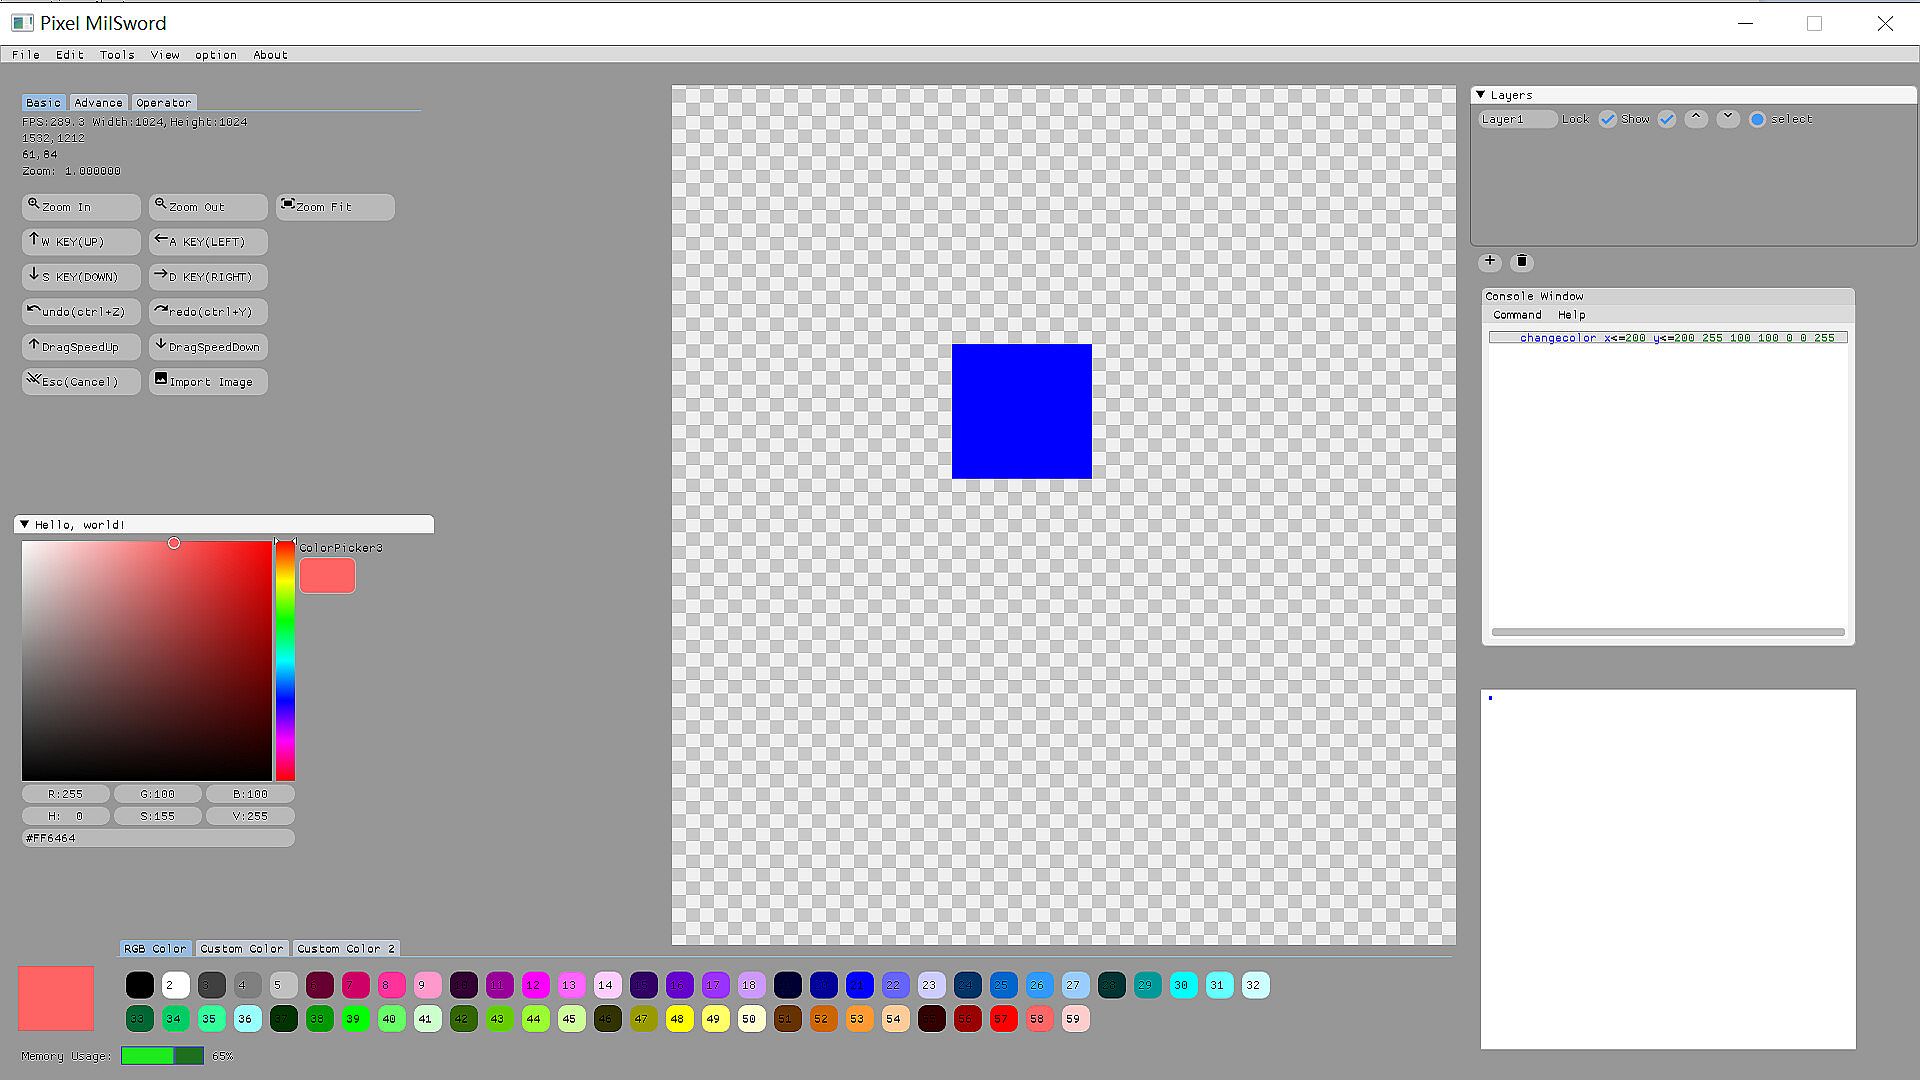This screenshot has height=1080, width=1920.
Task: Move Layer1 down with chevron button
Action: point(1727,119)
